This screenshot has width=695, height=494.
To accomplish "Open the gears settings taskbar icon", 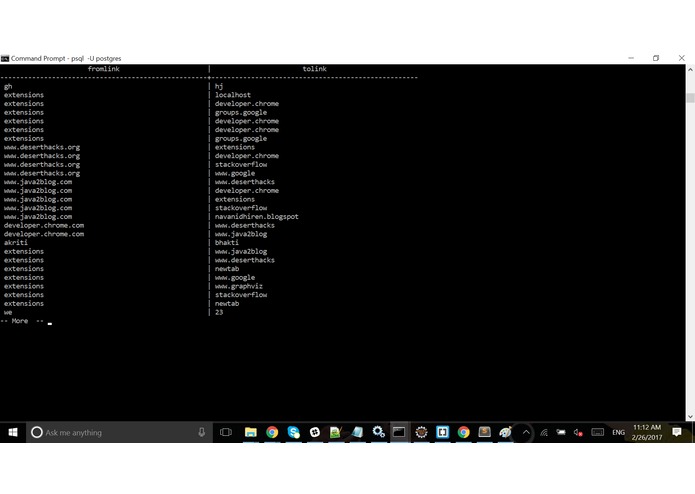I will (378, 432).
